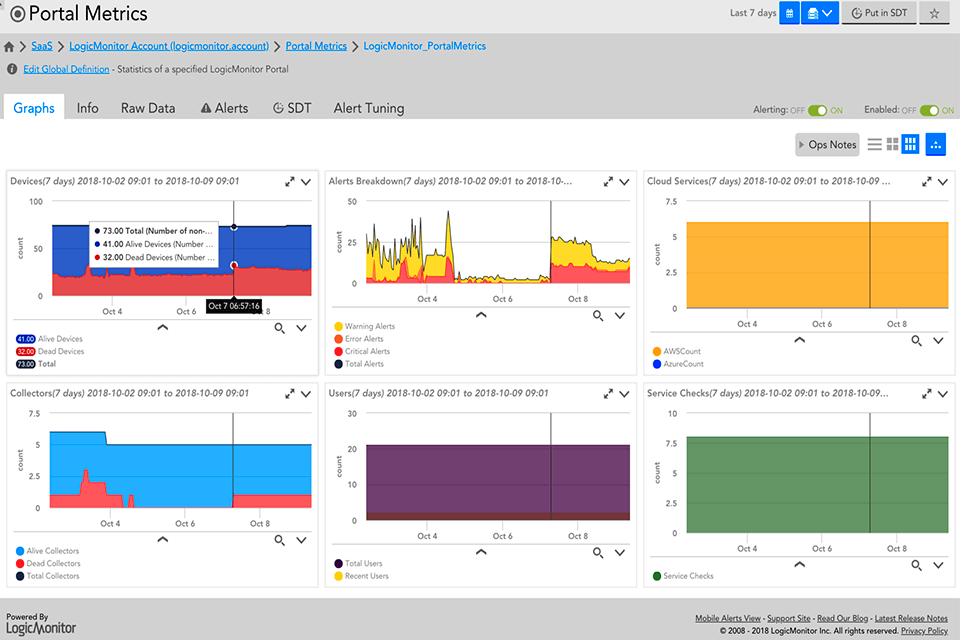960x640 pixels.
Task: Zoom the Alerts Breakdown graph with magnifier
Action: point(598,316)
